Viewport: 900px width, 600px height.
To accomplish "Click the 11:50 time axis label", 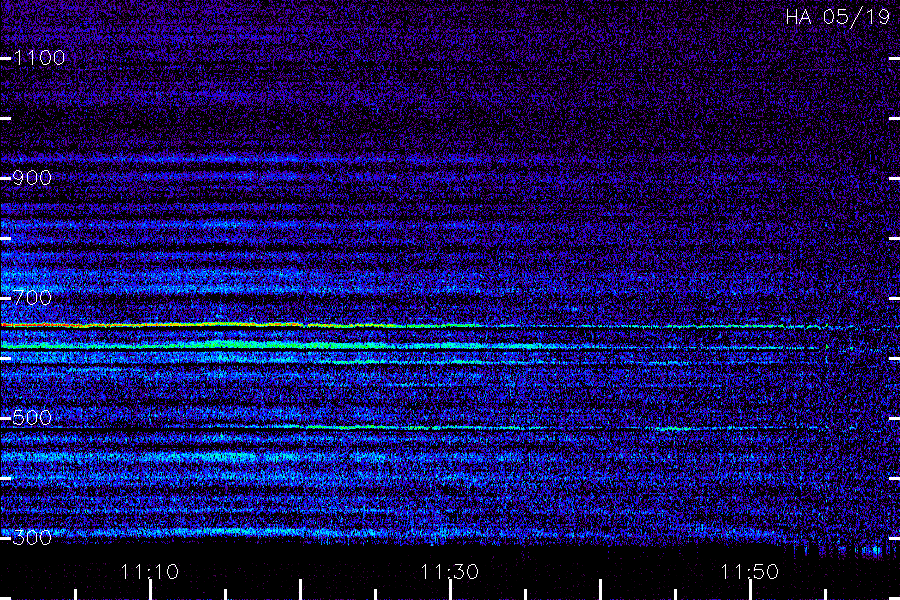I will (x=750, y=572).
